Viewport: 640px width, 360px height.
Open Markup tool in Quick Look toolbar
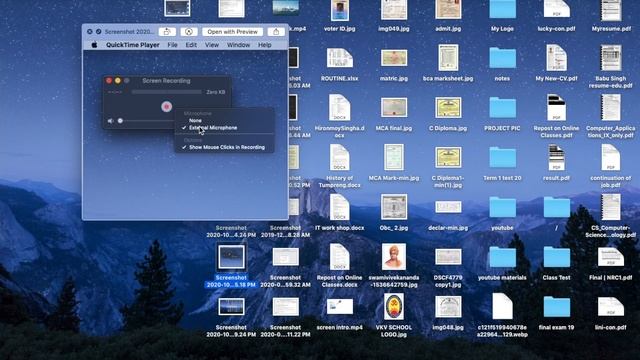point(189,31)
